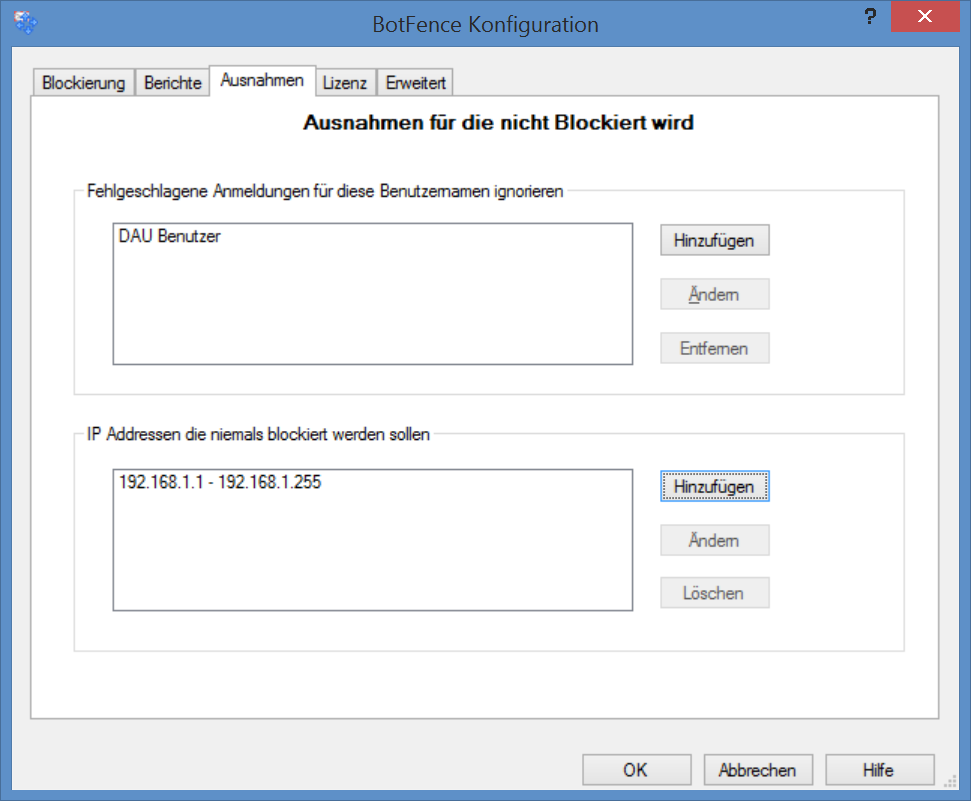Viewport: 971px width, 801px height.
Task: Switch to the Blockierung tab
Action: (x=84, y=82)
